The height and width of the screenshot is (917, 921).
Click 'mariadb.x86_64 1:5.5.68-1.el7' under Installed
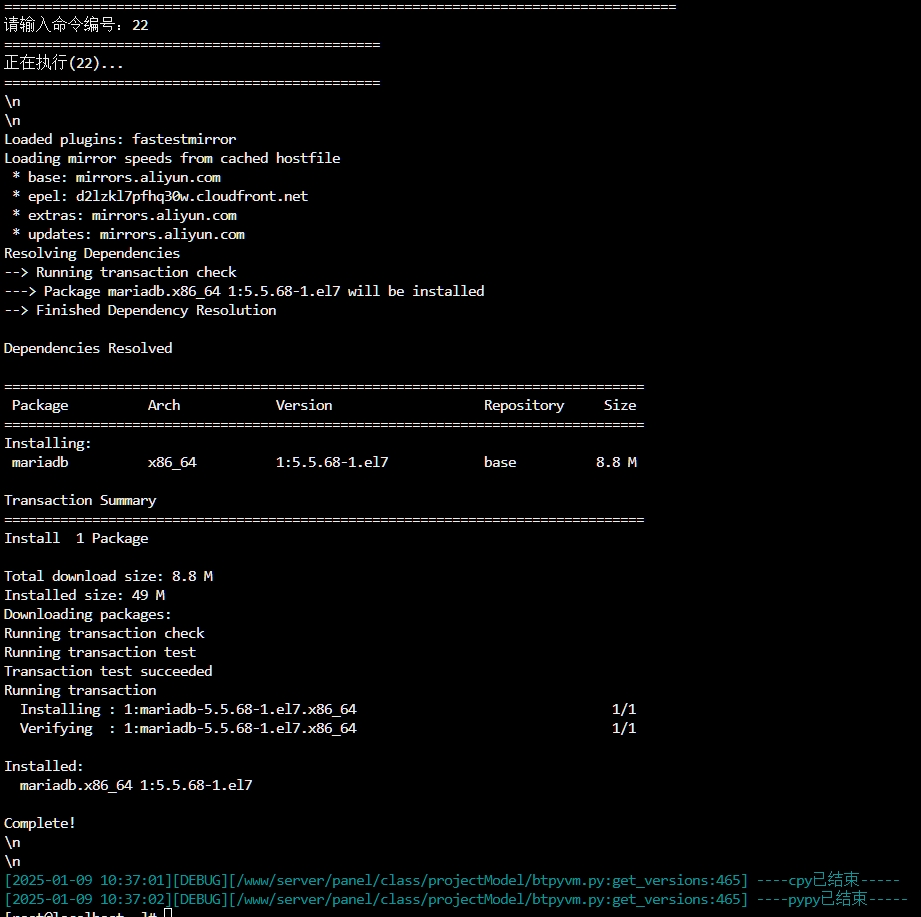[x=136, y=785]
